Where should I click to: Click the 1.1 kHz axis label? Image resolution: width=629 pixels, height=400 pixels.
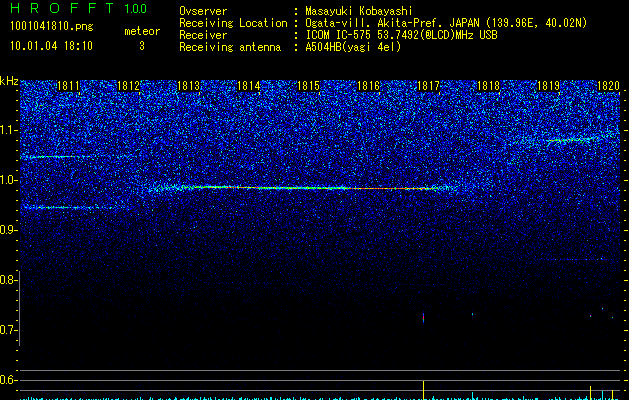pyautogui.click(x=9, y=130)
